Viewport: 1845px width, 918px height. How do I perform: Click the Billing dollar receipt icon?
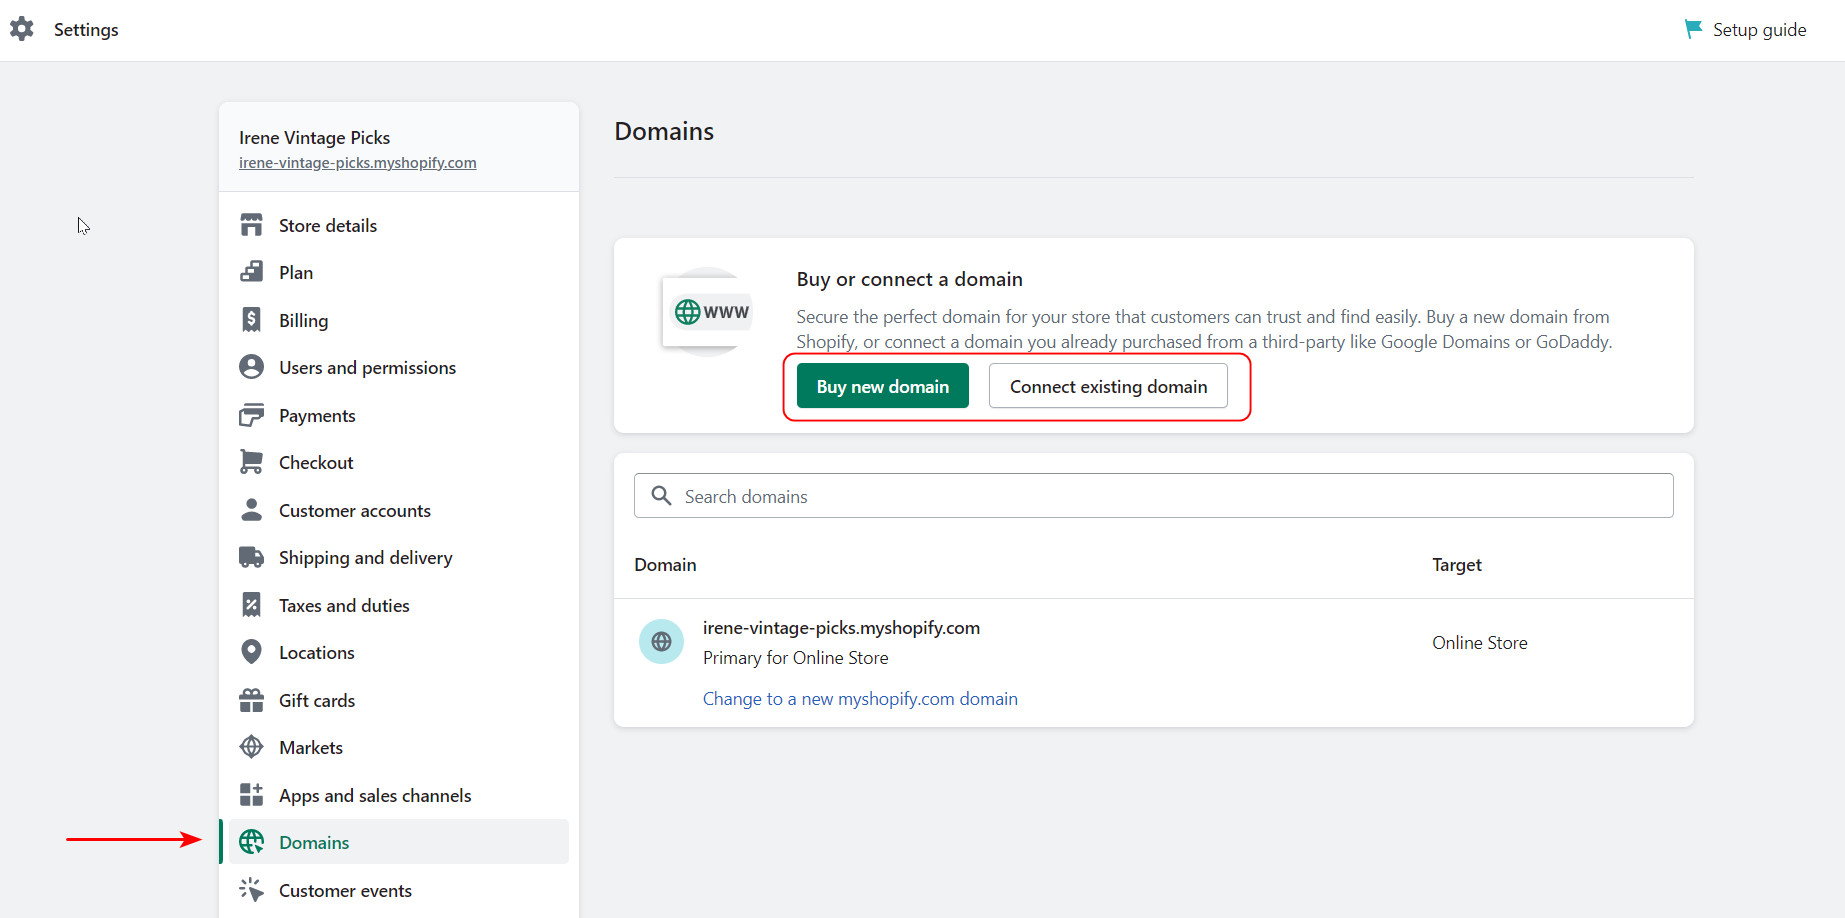[x=251, y=320]
